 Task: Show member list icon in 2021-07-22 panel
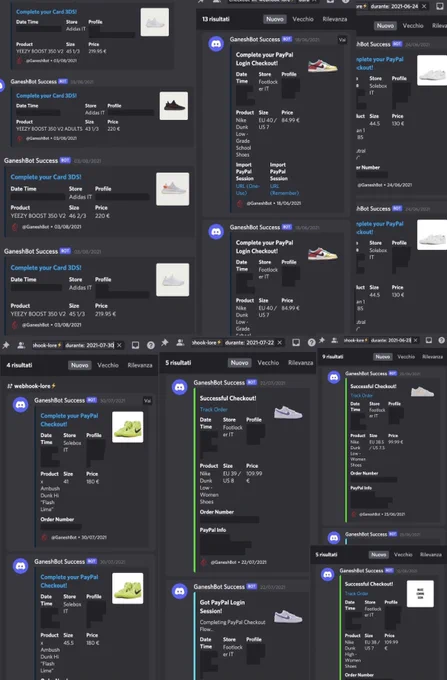click(180, 343)
